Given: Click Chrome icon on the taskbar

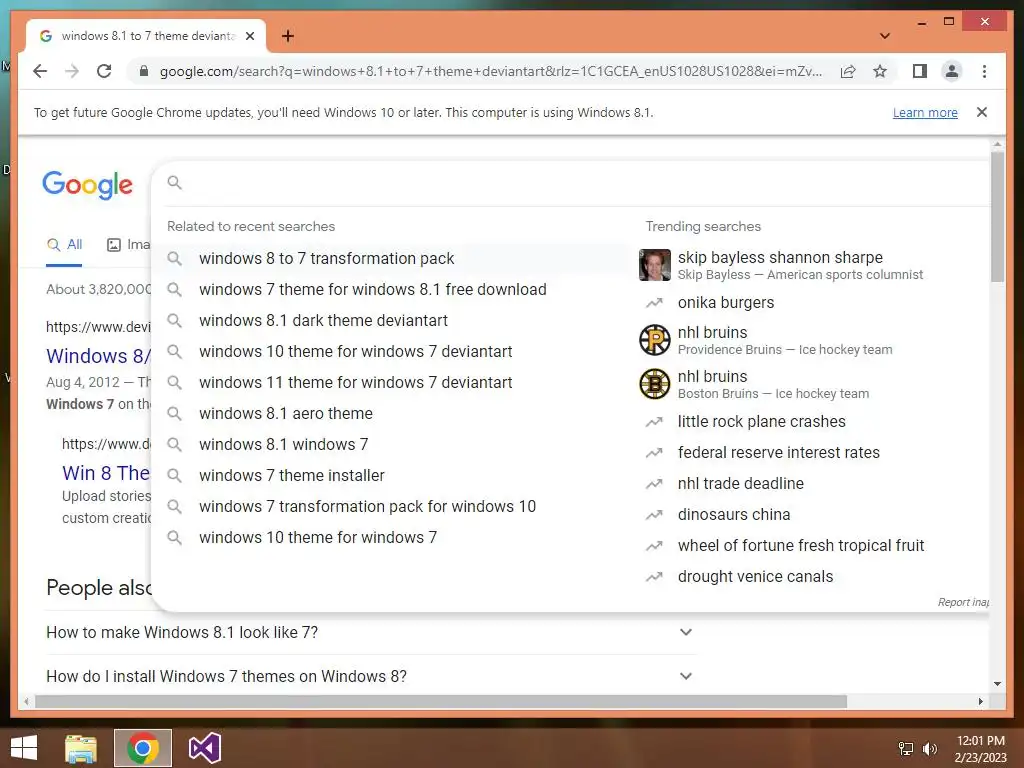Looking at the screenshot, I should [143, 748].
